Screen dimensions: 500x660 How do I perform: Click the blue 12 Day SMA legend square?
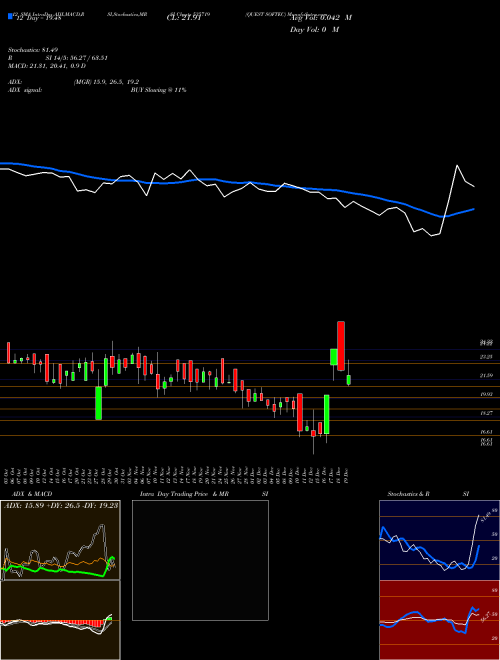point(10,16)
